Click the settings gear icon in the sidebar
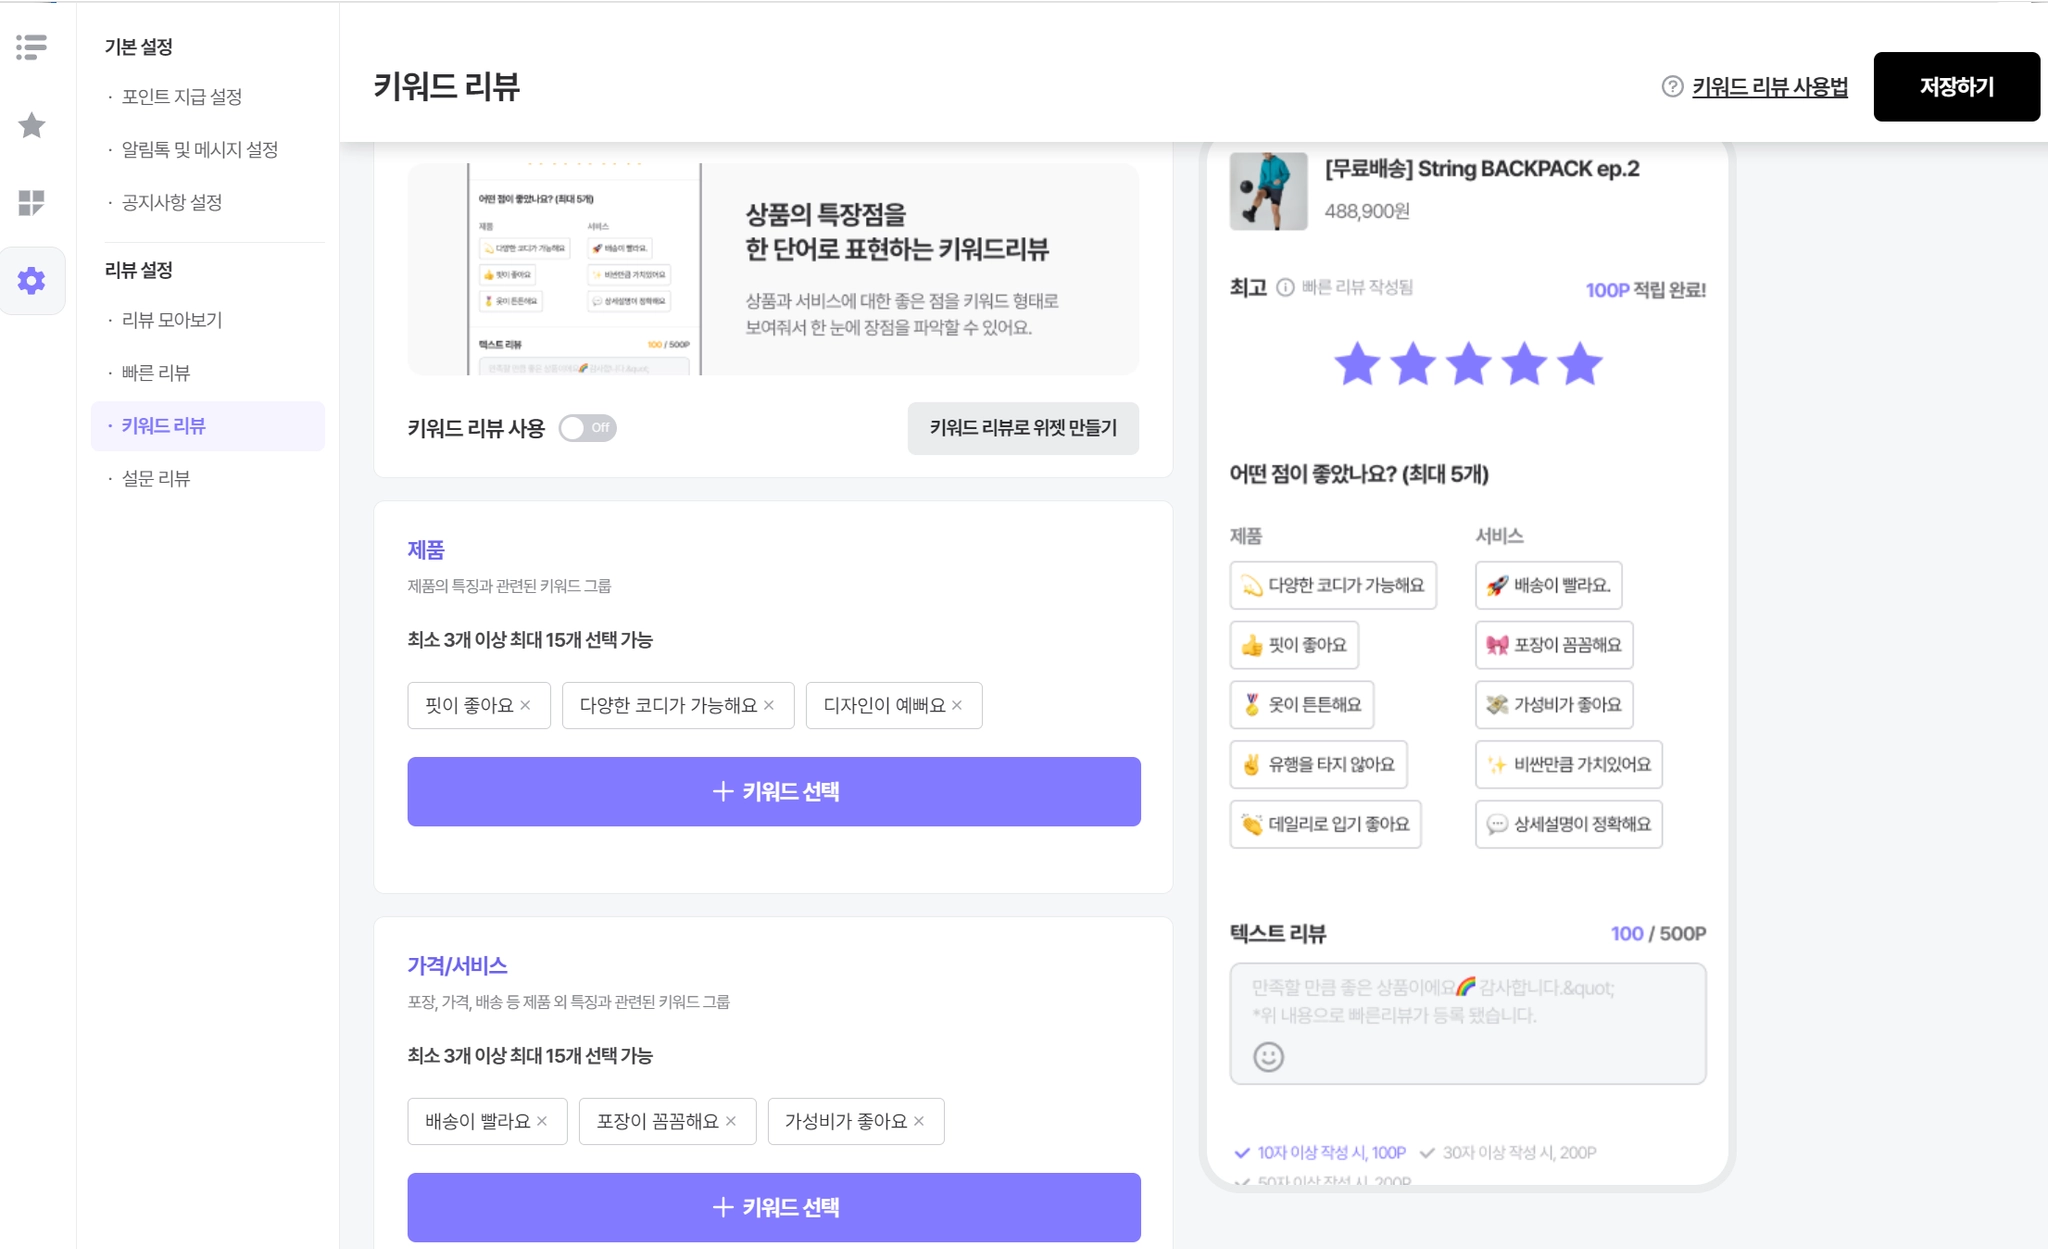The width and height of the screenshot is (2048, 1249). point(32,281)
